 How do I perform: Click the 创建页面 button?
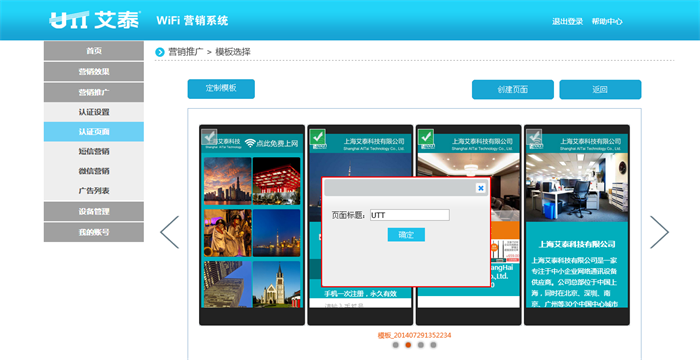[x=512, y=89]
